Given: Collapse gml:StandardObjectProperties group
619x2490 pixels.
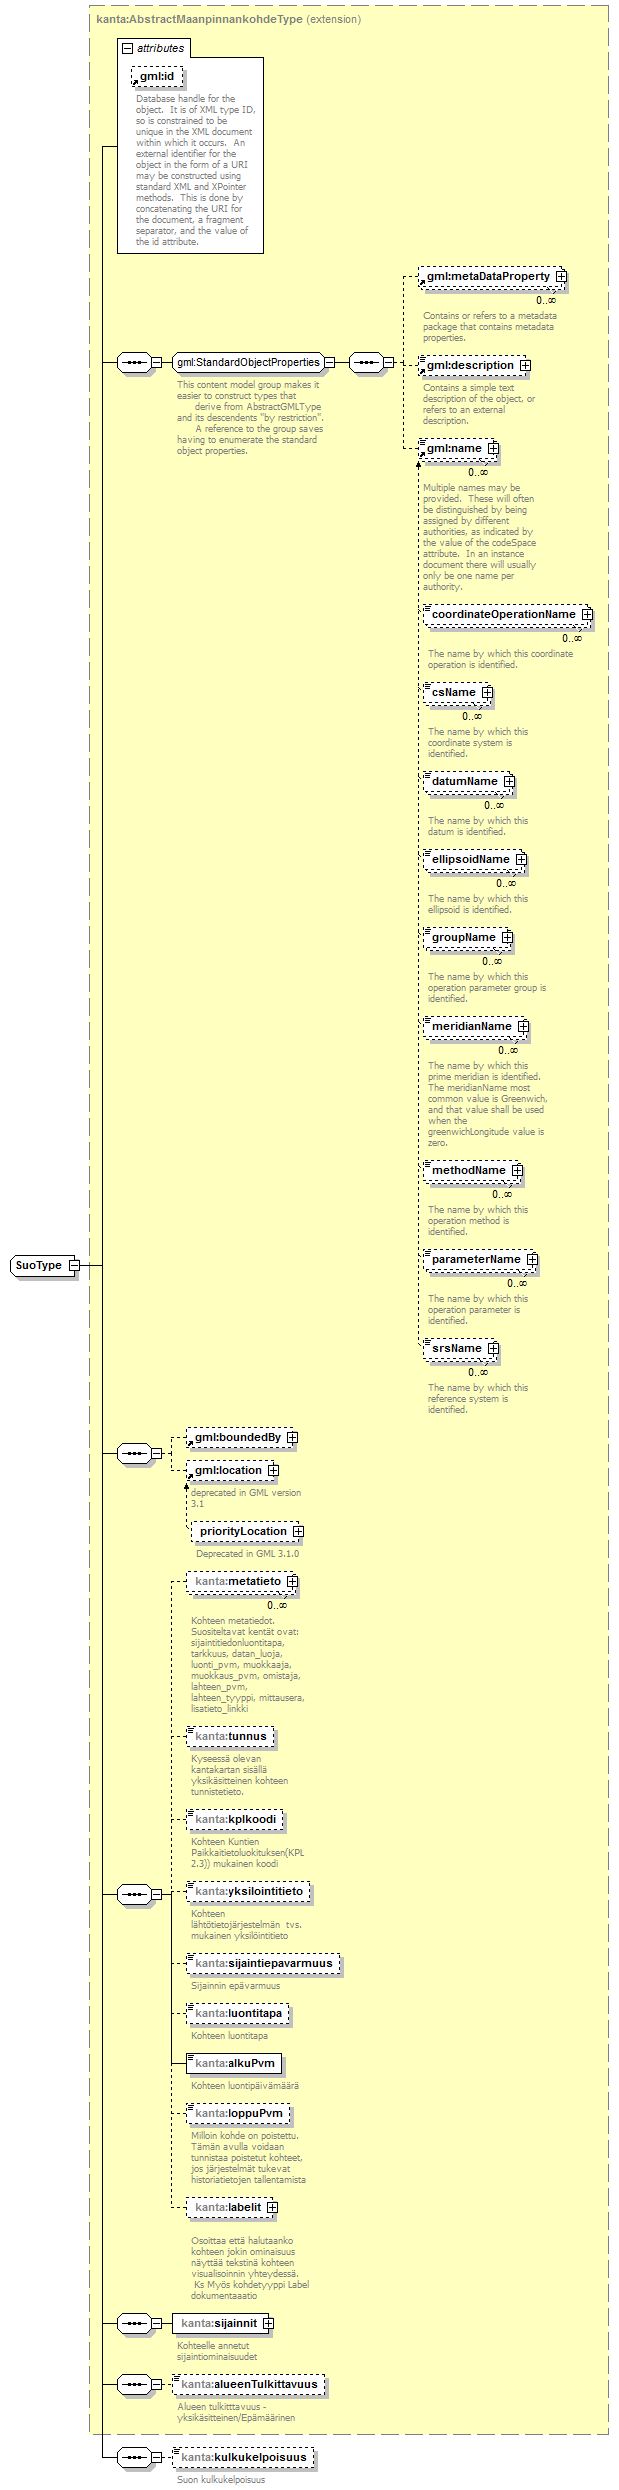Looking at the screenshot, I should click(x=329, y=362).
